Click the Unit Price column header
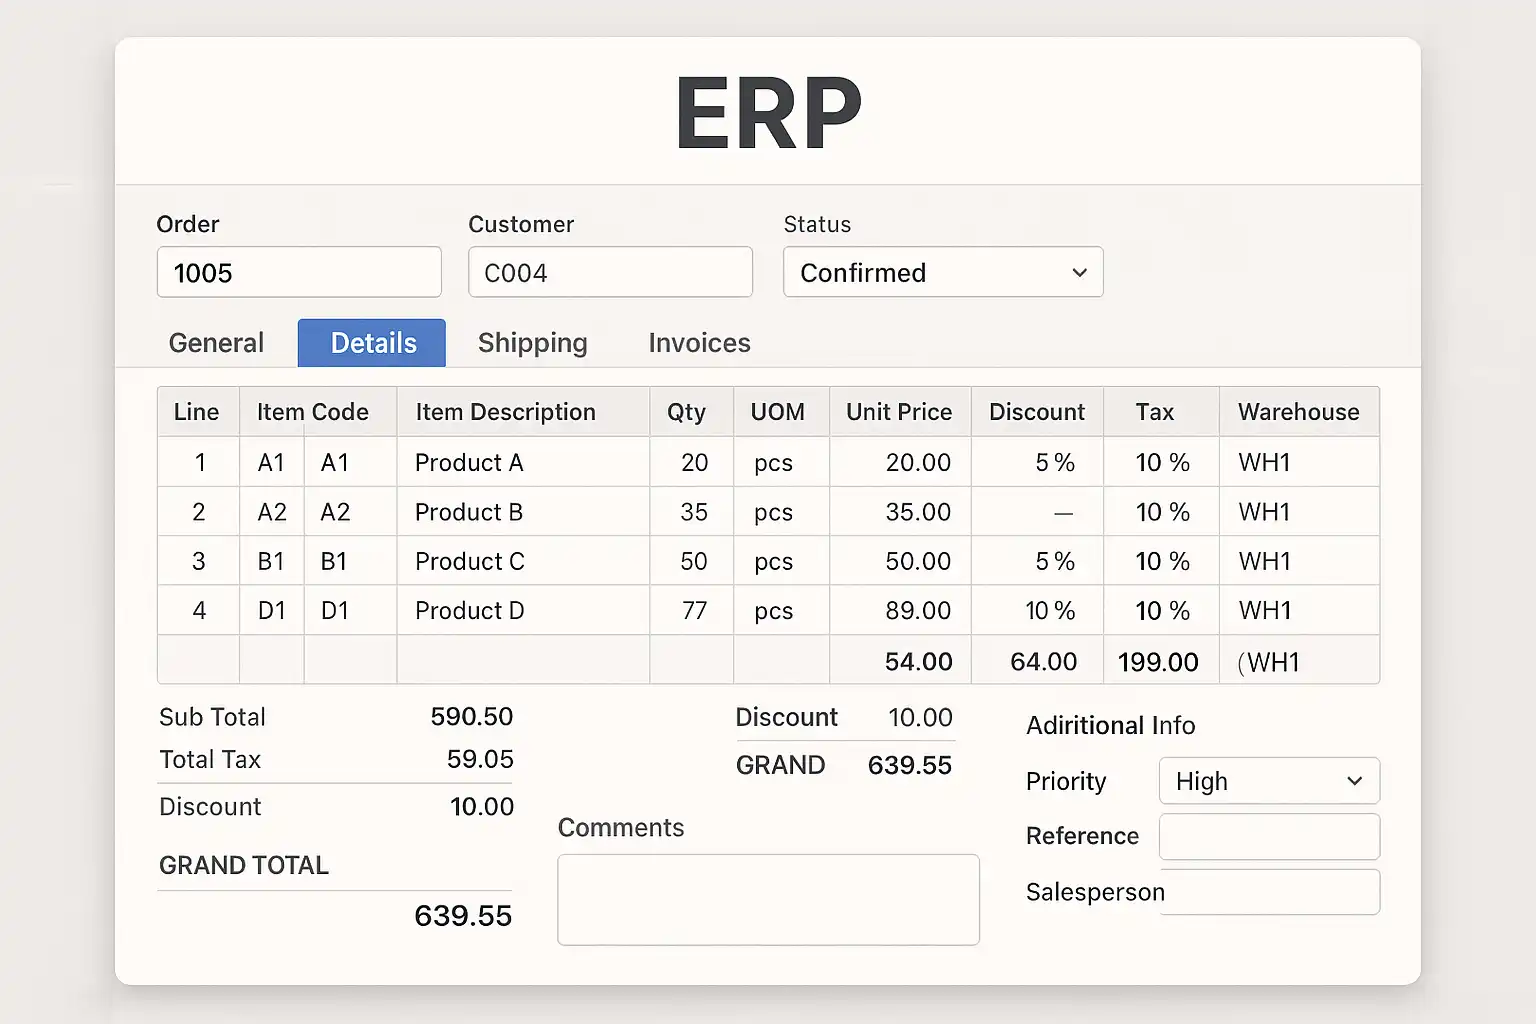This screenshot has height=1024, width=1536. (x=899, y=412)
